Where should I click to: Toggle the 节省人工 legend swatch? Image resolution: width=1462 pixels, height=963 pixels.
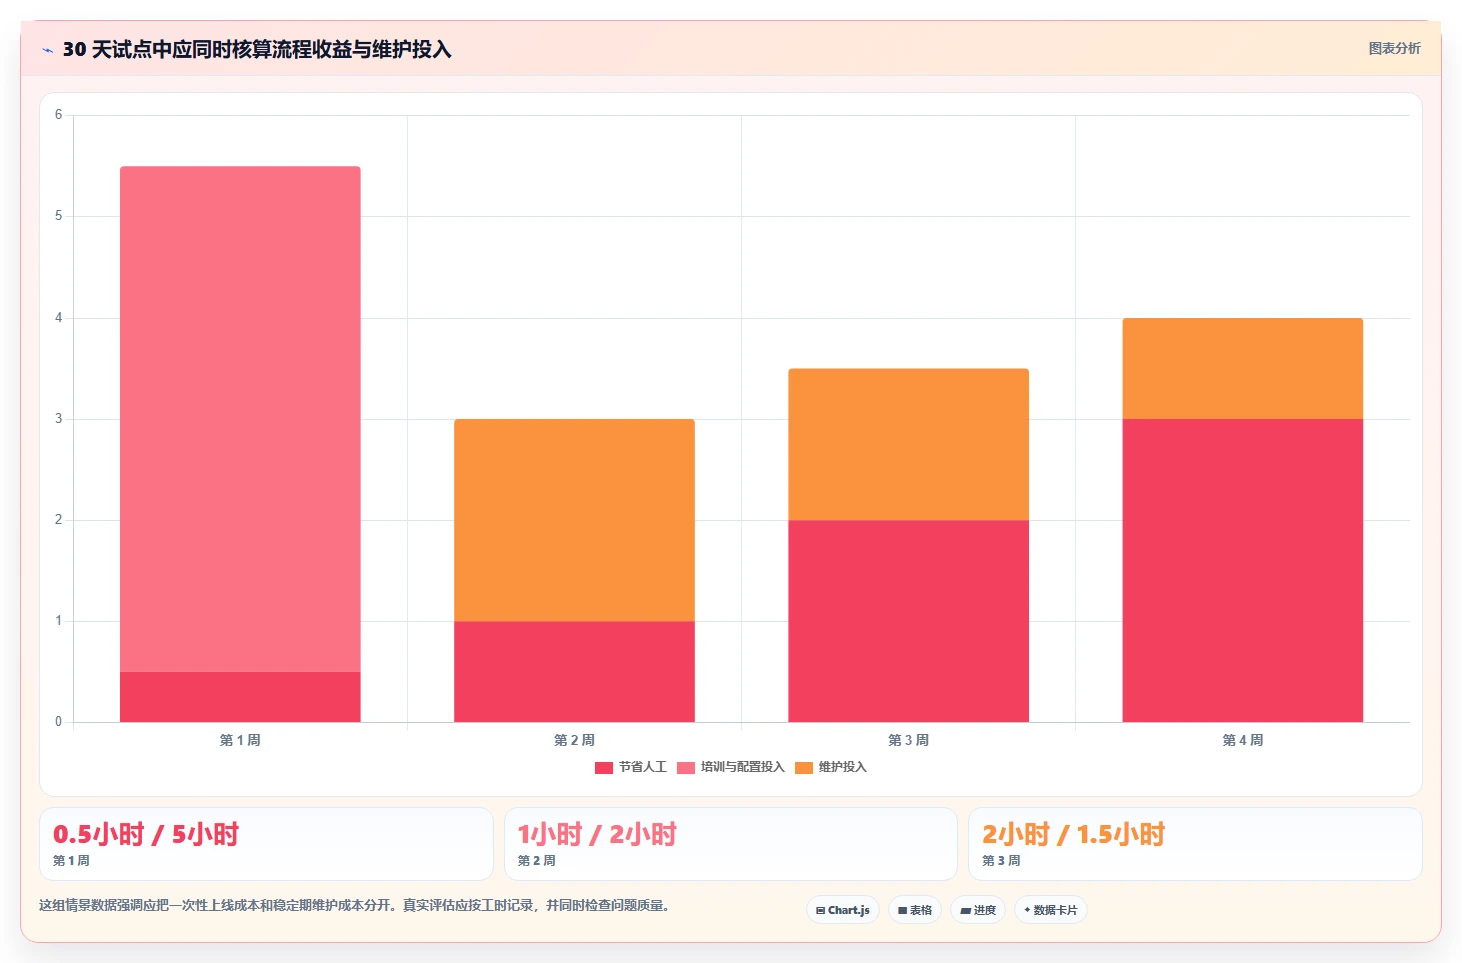[x=604, y=768]
